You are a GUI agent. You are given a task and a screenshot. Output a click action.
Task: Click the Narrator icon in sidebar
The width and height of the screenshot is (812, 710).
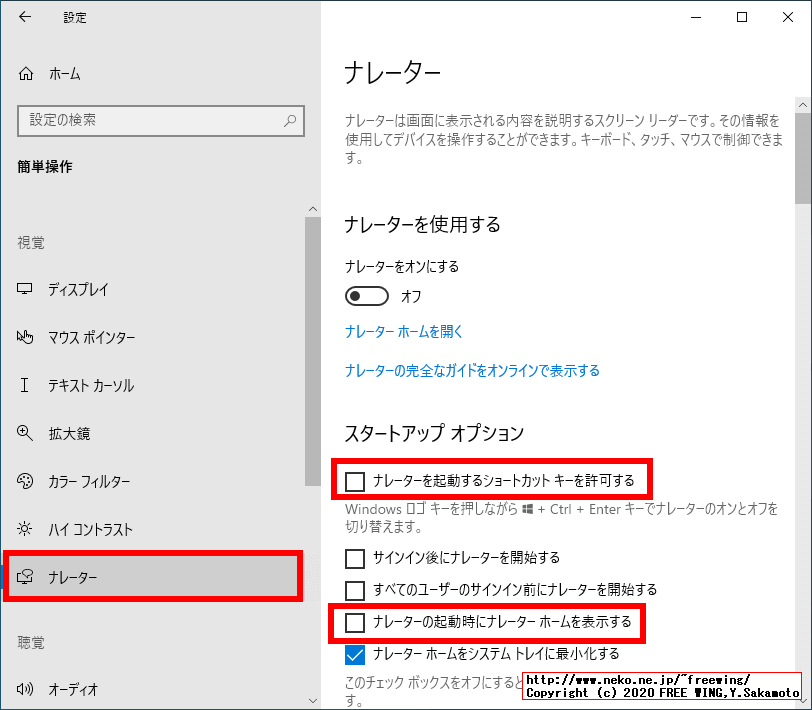(25, 576)
